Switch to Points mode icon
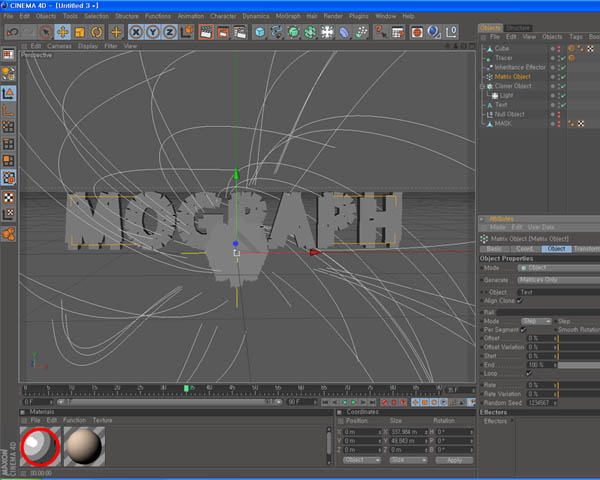This screenshot has width=600, height=480. click(x=8, y=127)
